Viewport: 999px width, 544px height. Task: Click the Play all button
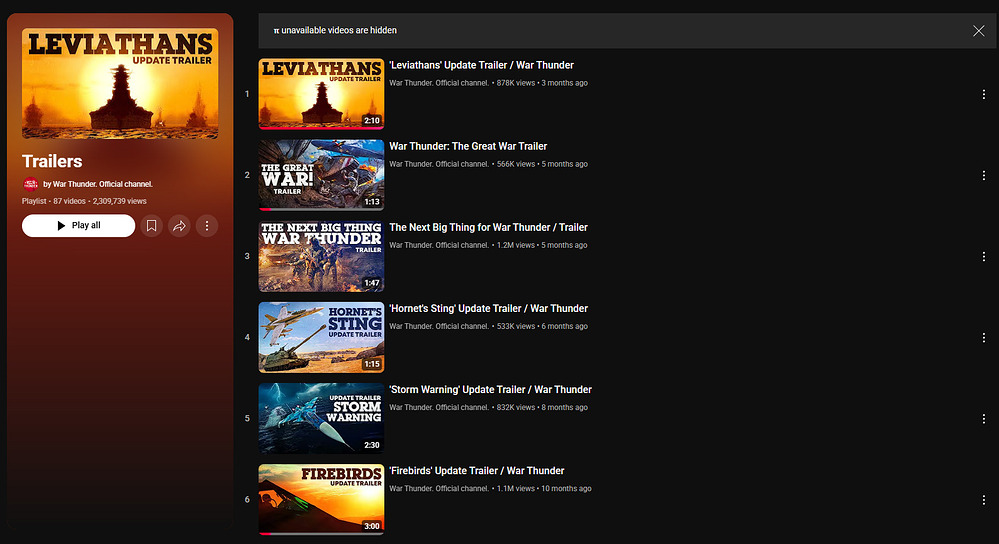[x=78, y=225]
